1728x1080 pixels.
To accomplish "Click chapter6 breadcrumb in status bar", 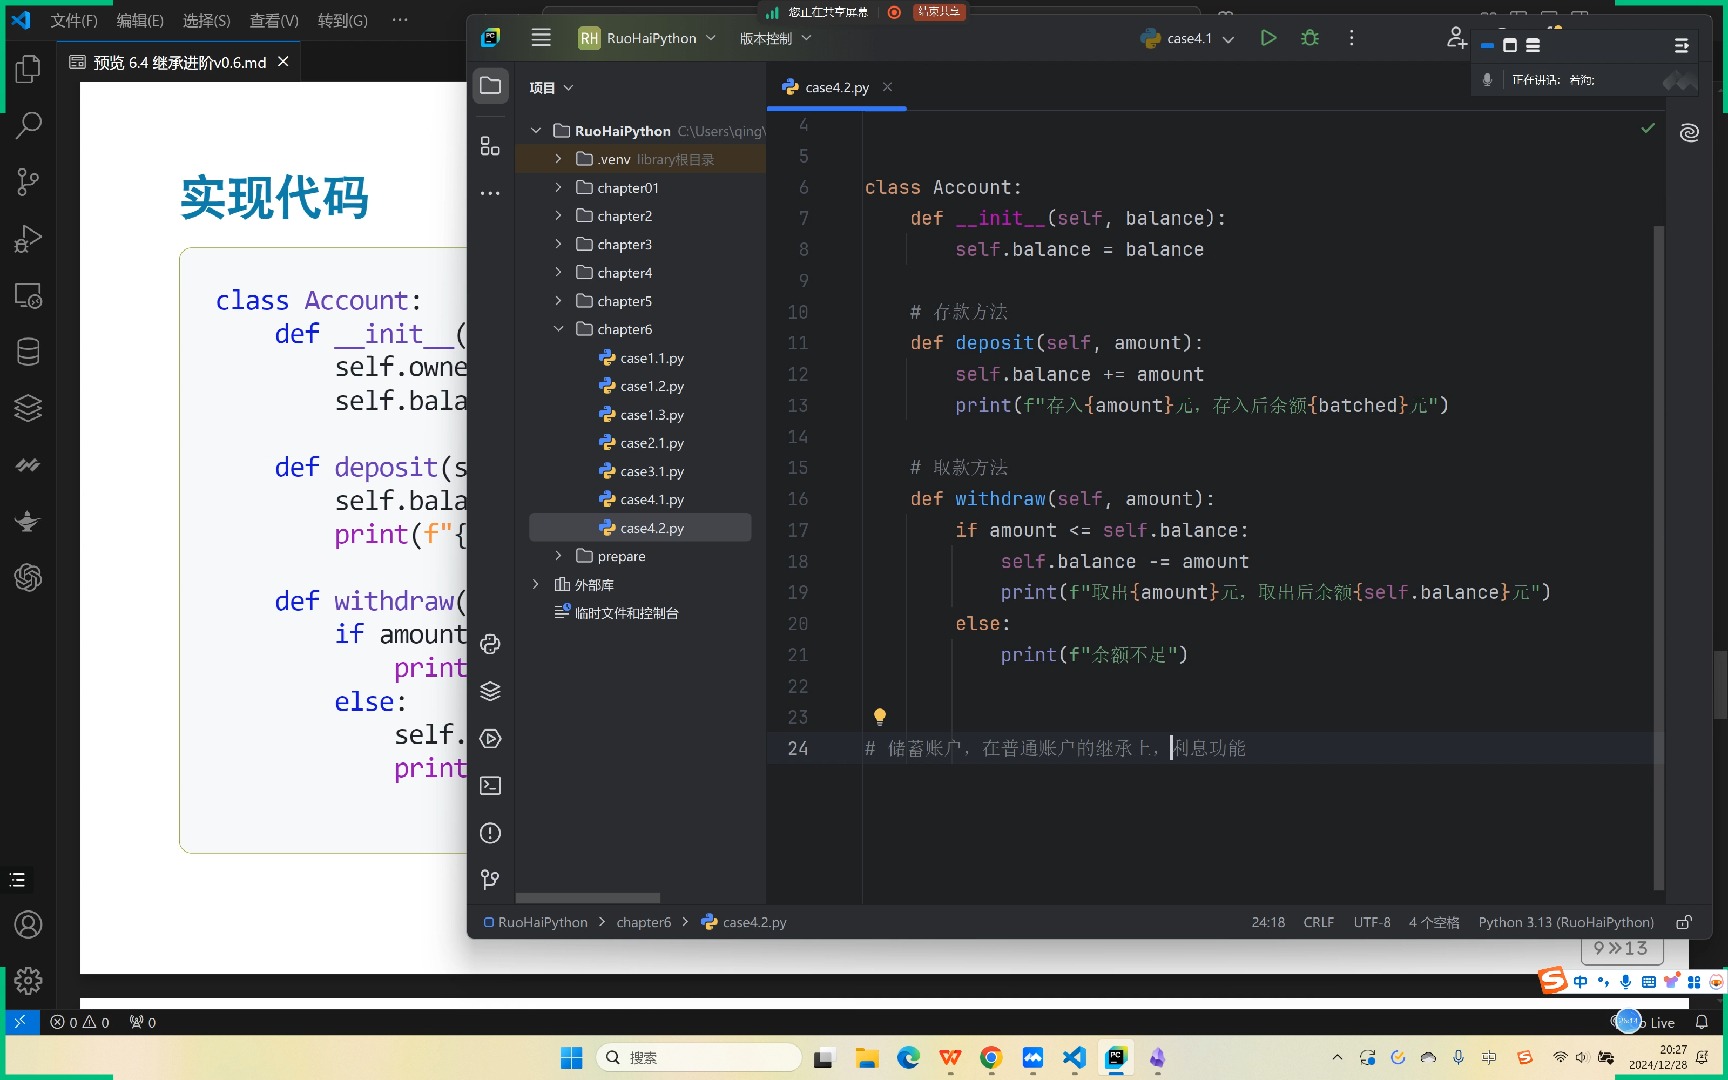I will click(644, 922).
